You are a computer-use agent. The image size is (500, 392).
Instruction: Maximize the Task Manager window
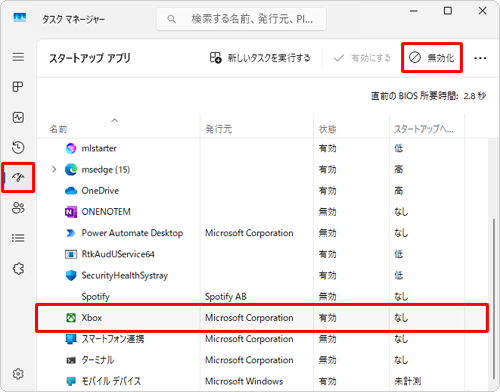coord(448,11)
